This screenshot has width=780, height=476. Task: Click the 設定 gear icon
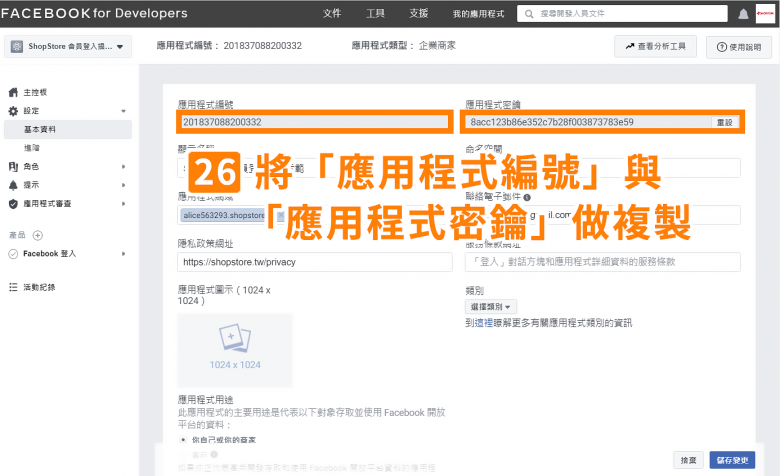(x=13, y=111)
